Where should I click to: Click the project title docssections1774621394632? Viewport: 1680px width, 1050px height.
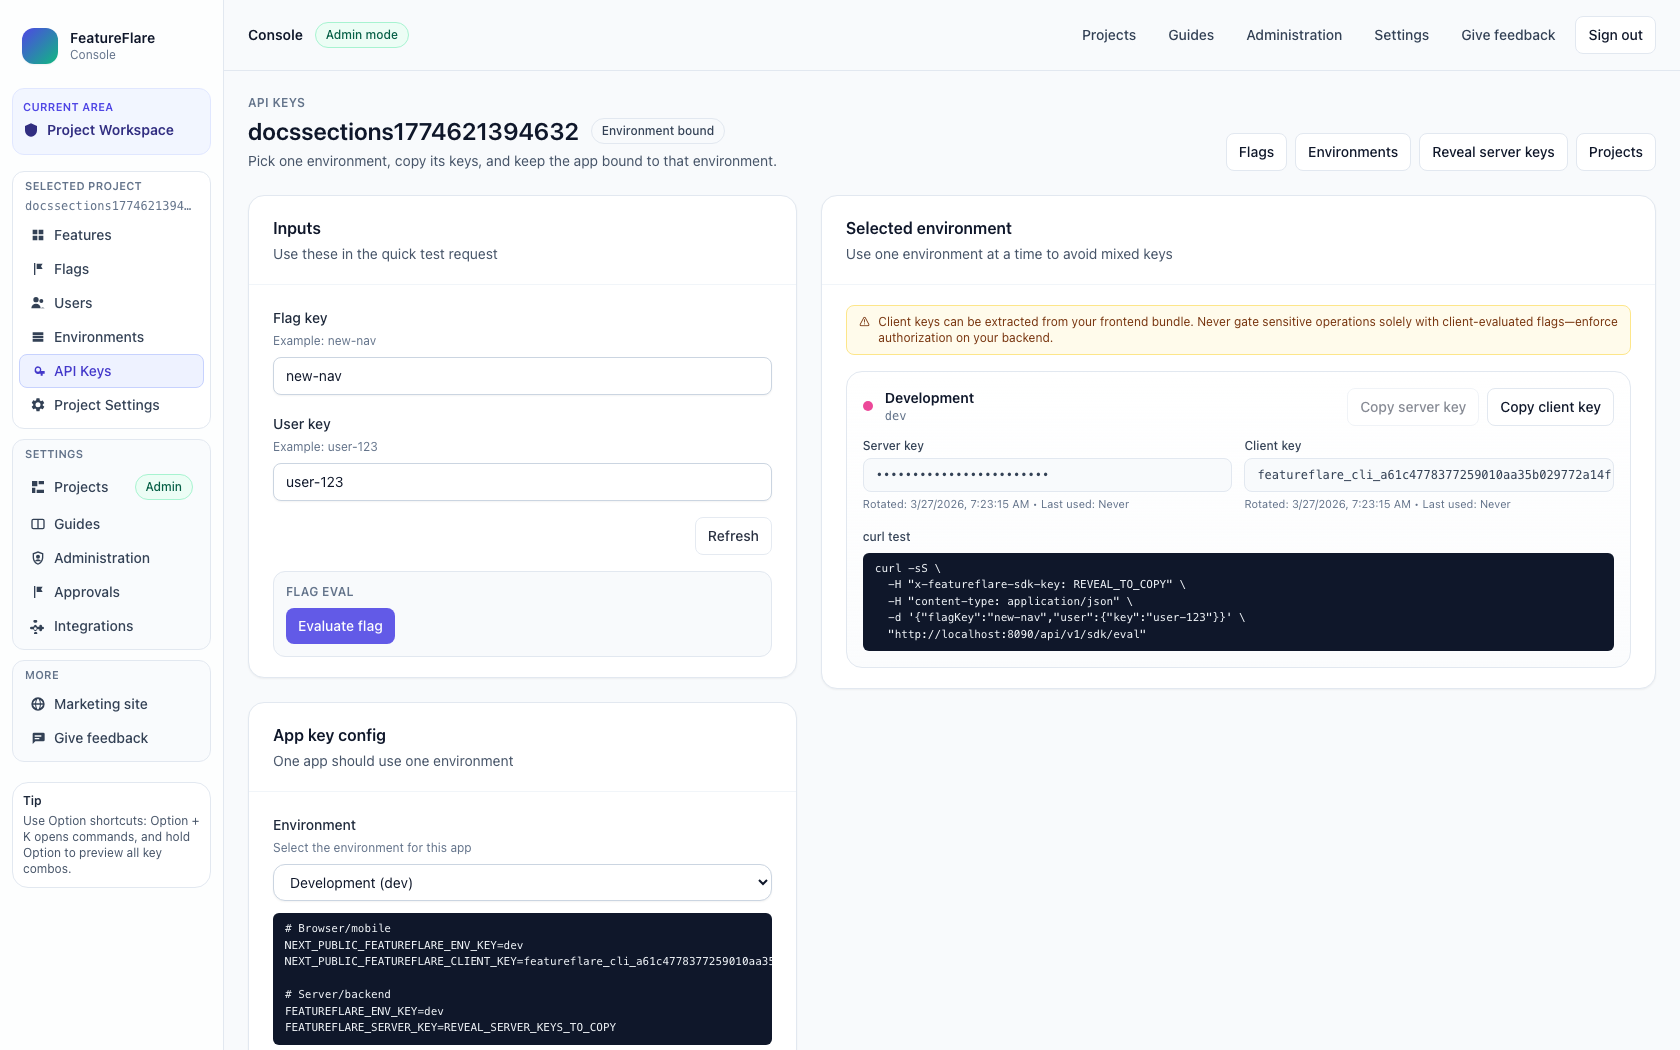tap(413, 132)
